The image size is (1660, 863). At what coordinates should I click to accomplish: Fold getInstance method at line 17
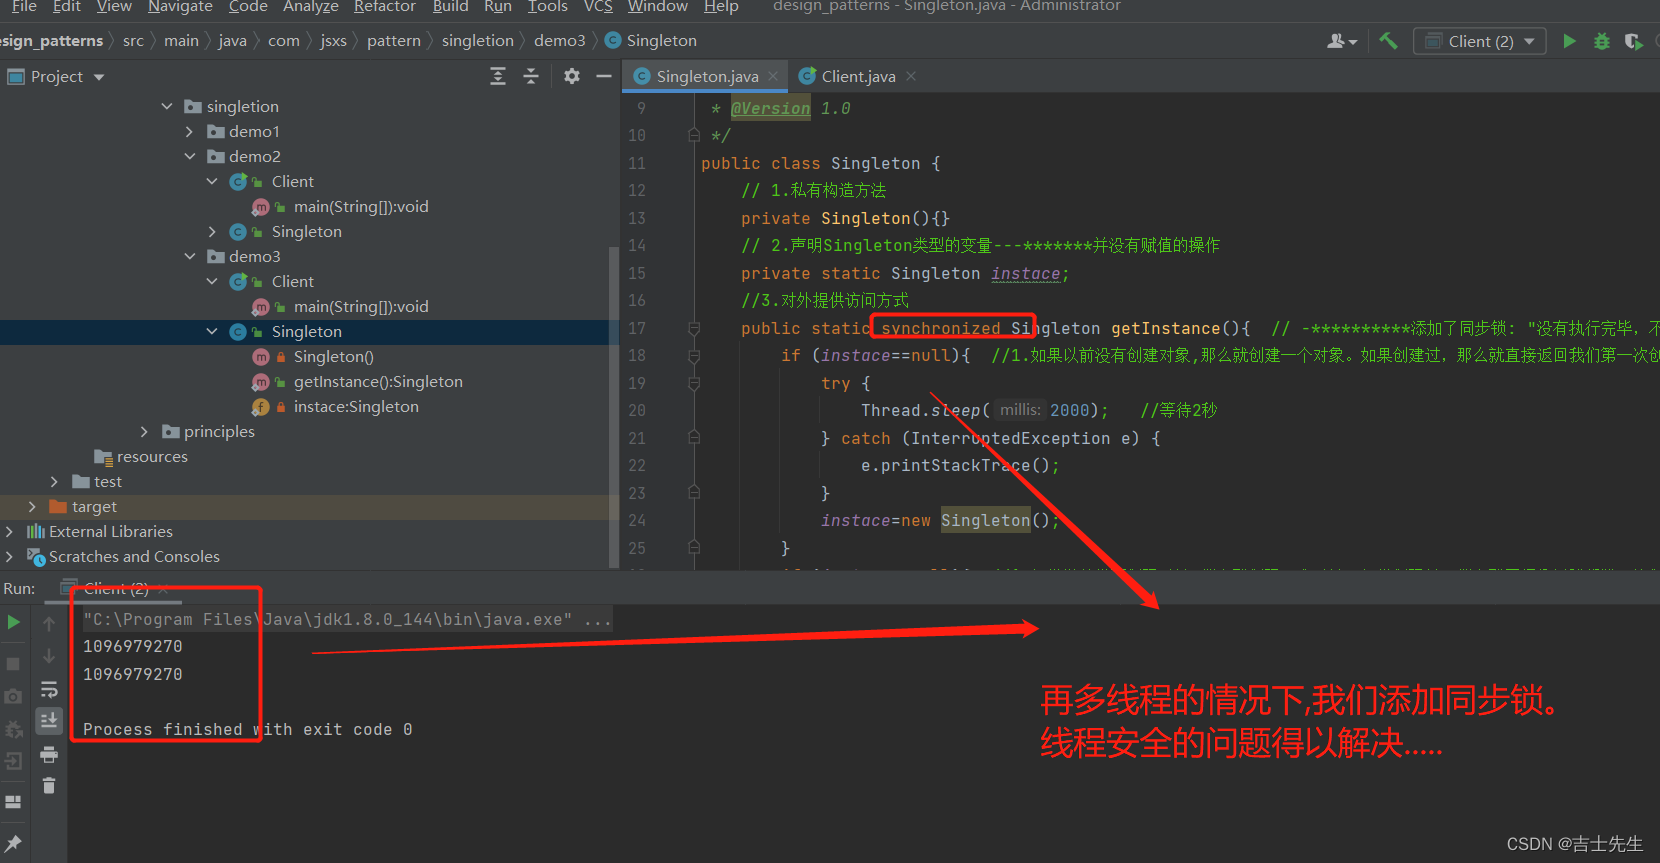tap(694, 328)
